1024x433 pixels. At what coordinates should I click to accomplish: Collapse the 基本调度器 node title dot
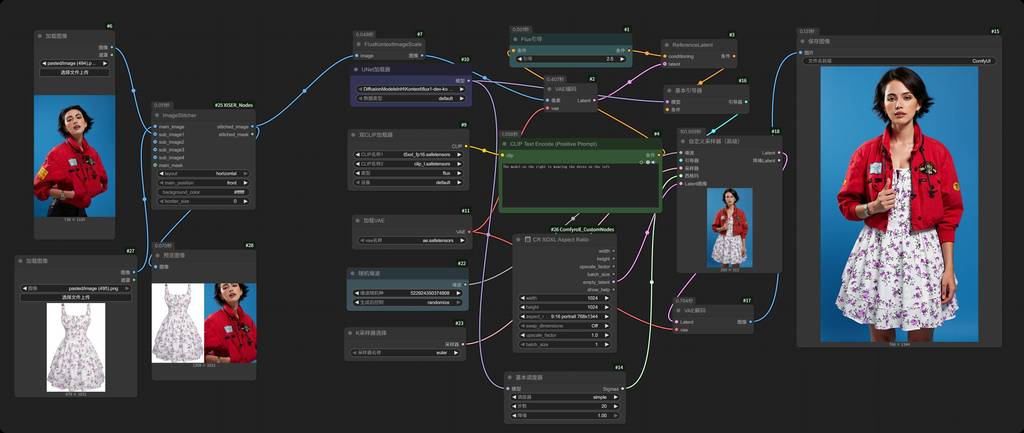click(x=510, y=377)
